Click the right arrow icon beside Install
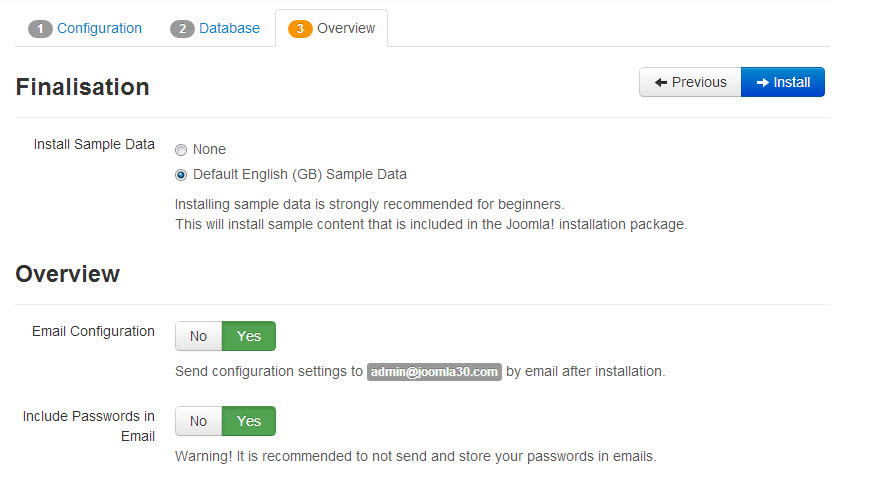Viewport: 885px width, 485px height. point(763,82)
